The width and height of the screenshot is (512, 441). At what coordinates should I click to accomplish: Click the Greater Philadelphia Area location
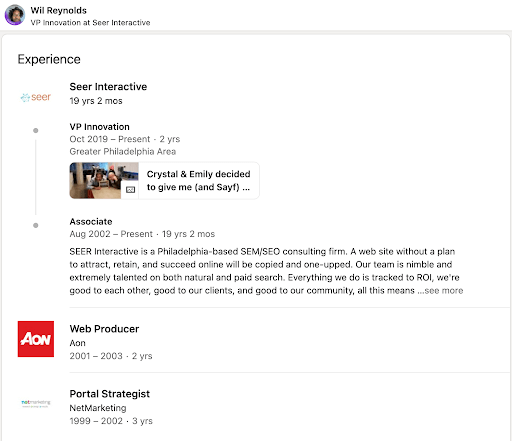click(122, 151)
